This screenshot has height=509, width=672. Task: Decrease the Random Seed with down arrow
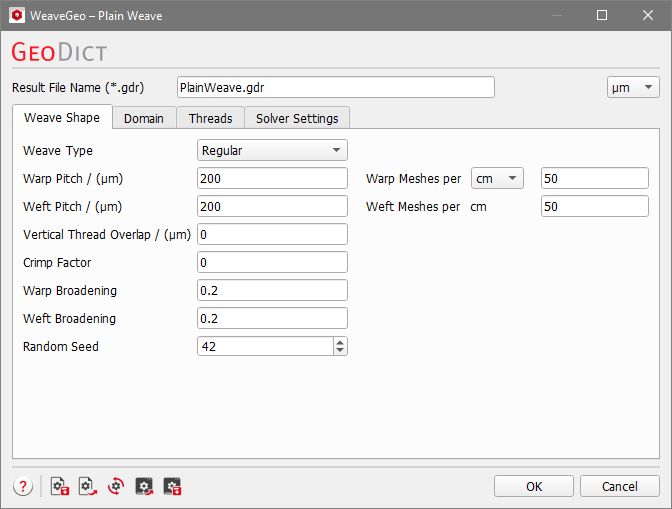point(340,350)
